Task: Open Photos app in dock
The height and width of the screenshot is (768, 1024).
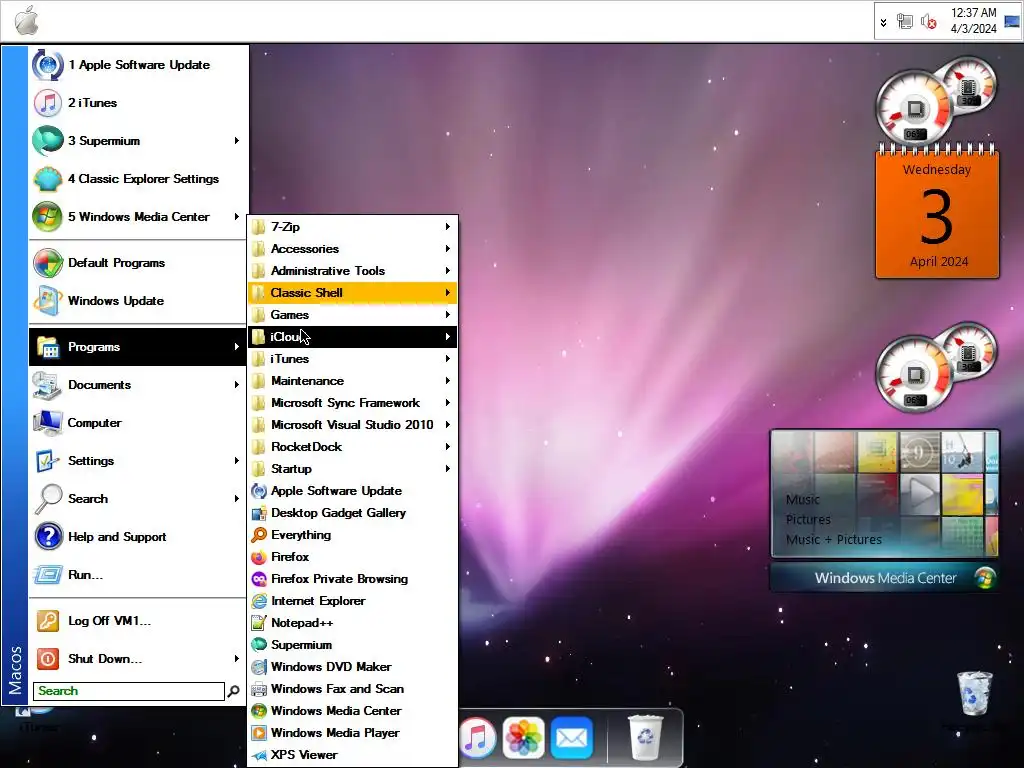Action: tap(523, 738)
